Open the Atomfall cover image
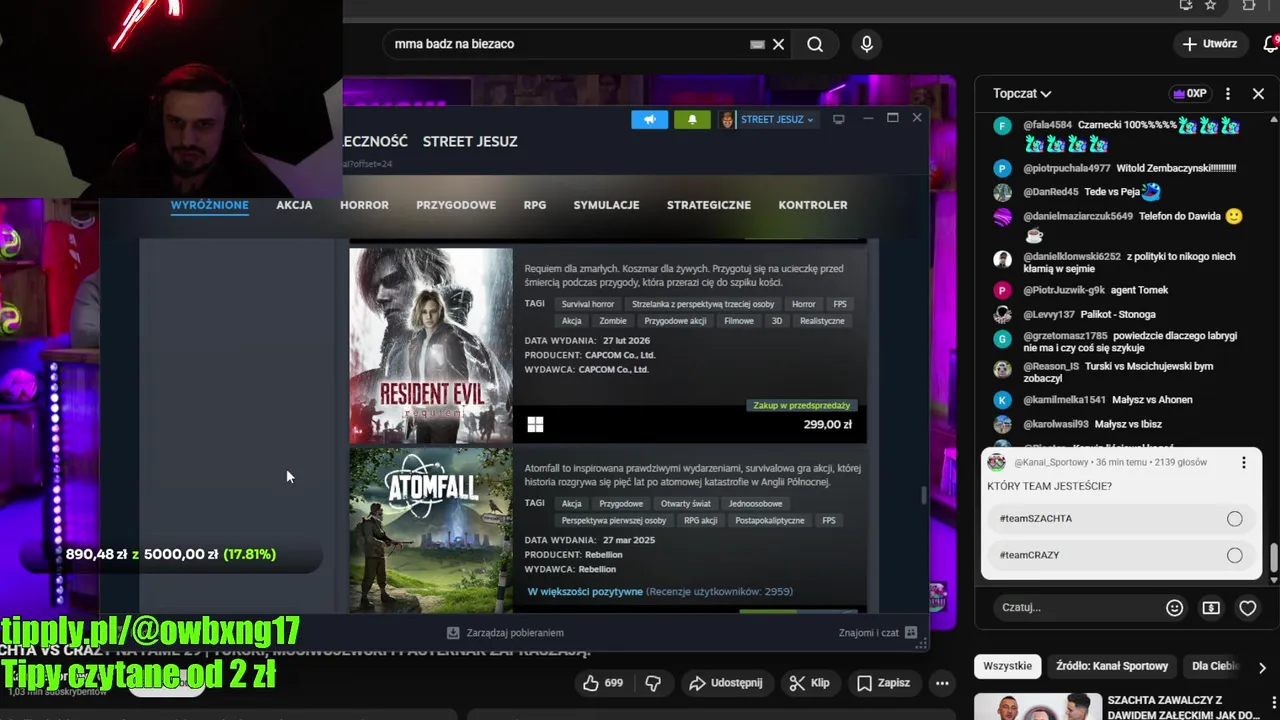This screenshot has height=720, width=1280. click(431, 530)
